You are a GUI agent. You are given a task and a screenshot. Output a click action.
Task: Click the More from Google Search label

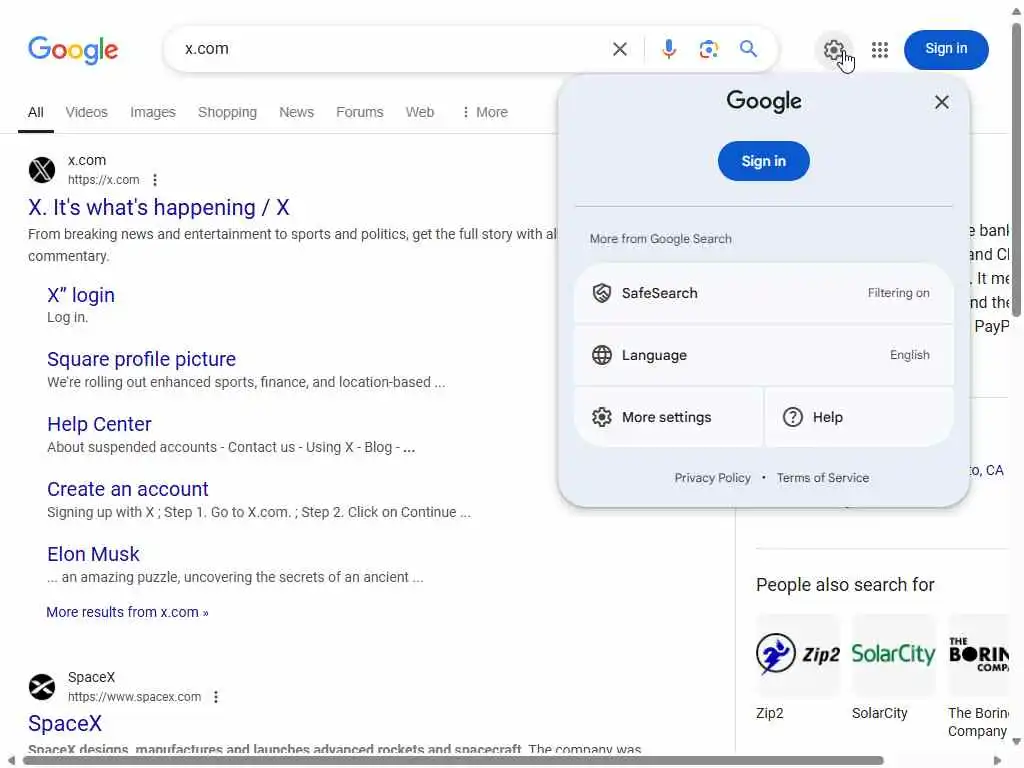point(660,239)
